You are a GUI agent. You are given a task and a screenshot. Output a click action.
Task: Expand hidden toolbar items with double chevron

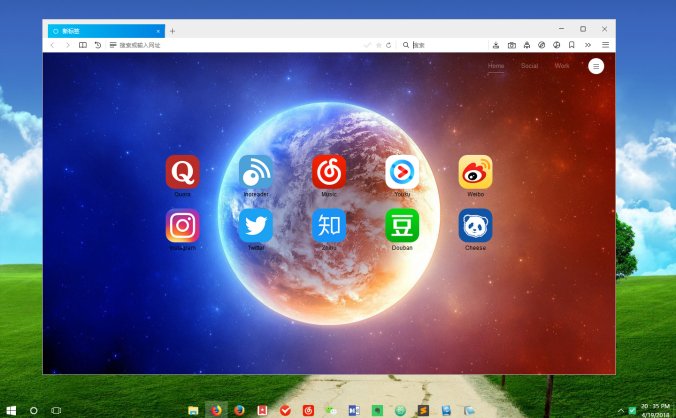588,45
